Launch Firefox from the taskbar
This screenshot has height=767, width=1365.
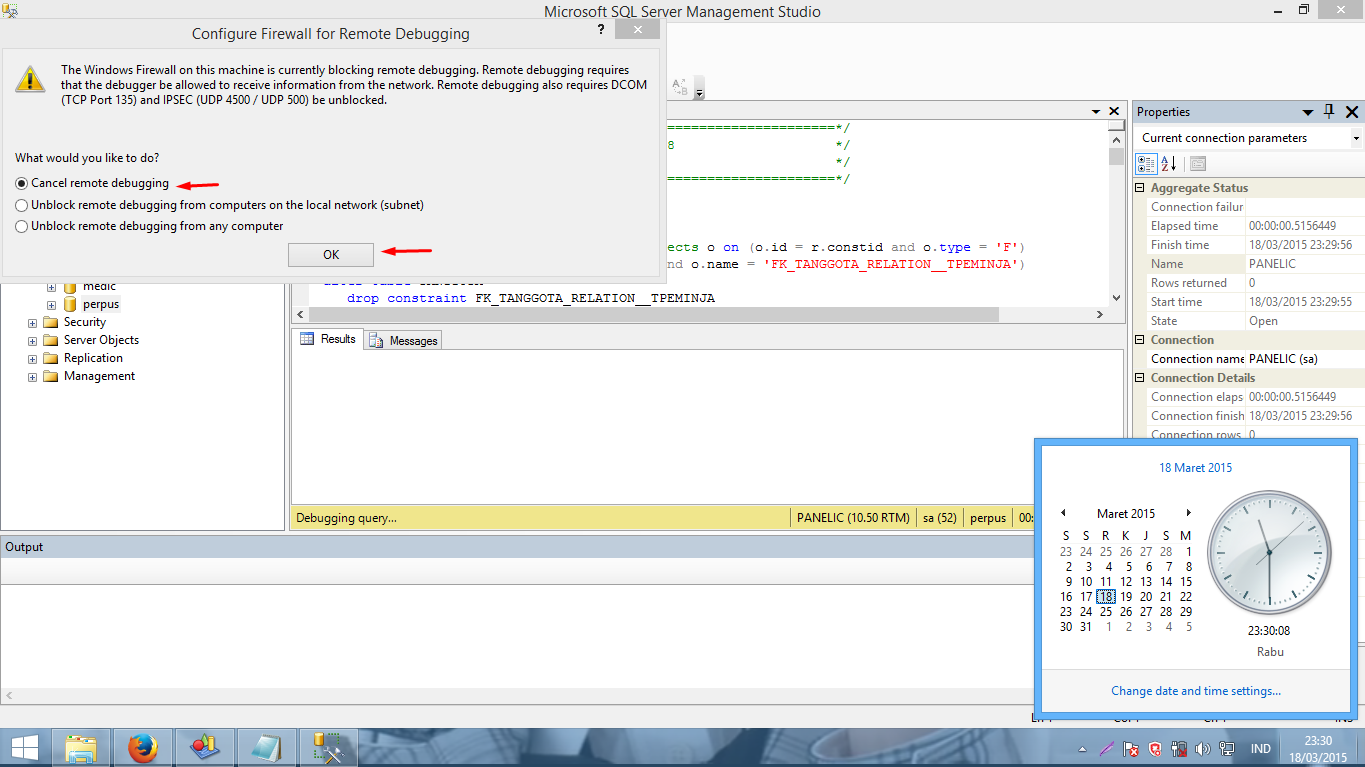click(x=142, y=747)
